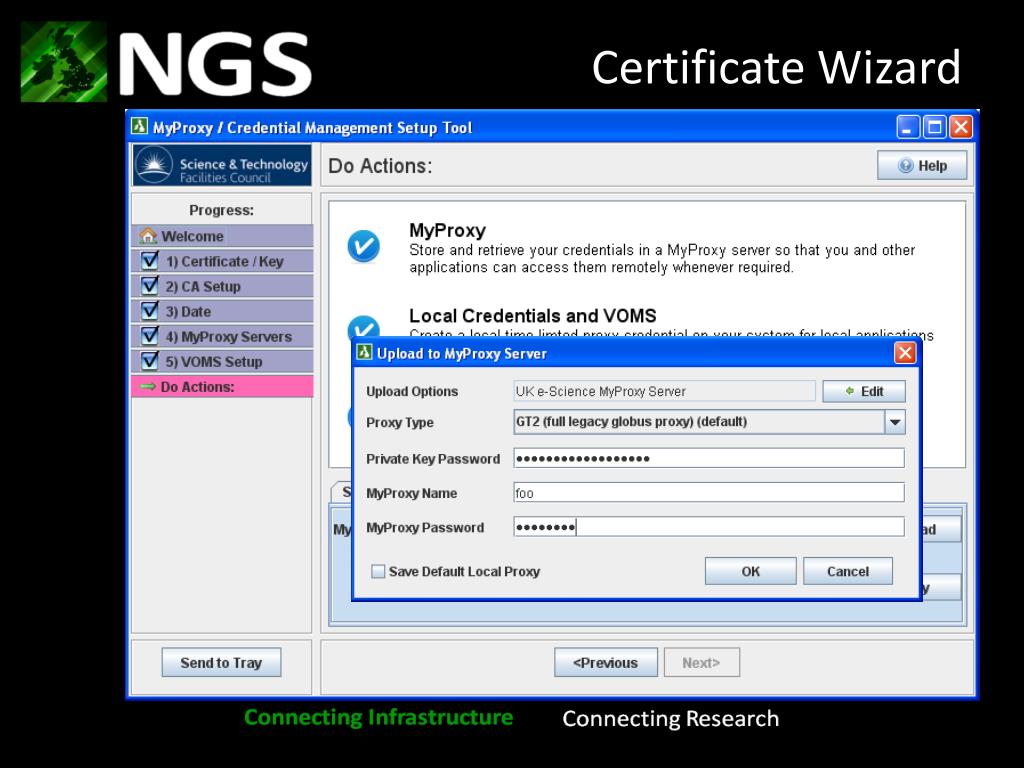Click the 'Local Credentials and VOMS' heading
This screenshot has height=768, width=1024.
(x=532, y=316)
